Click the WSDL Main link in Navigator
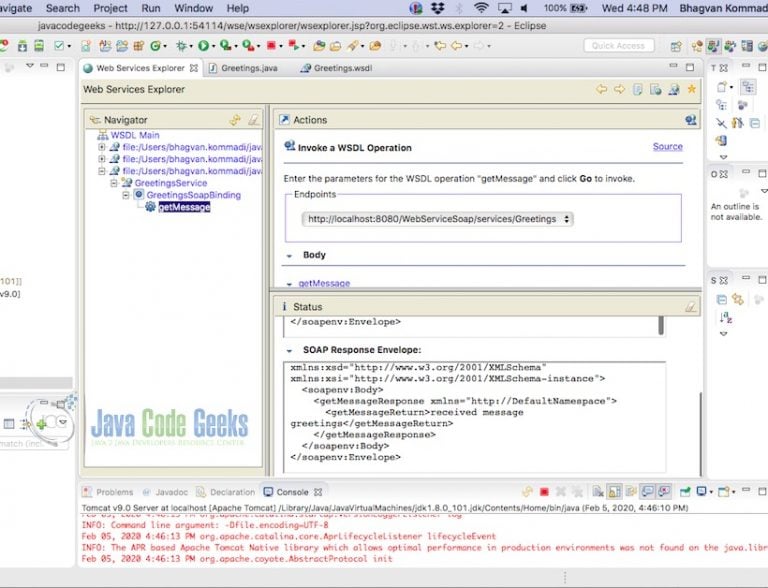 click(135, 135)
